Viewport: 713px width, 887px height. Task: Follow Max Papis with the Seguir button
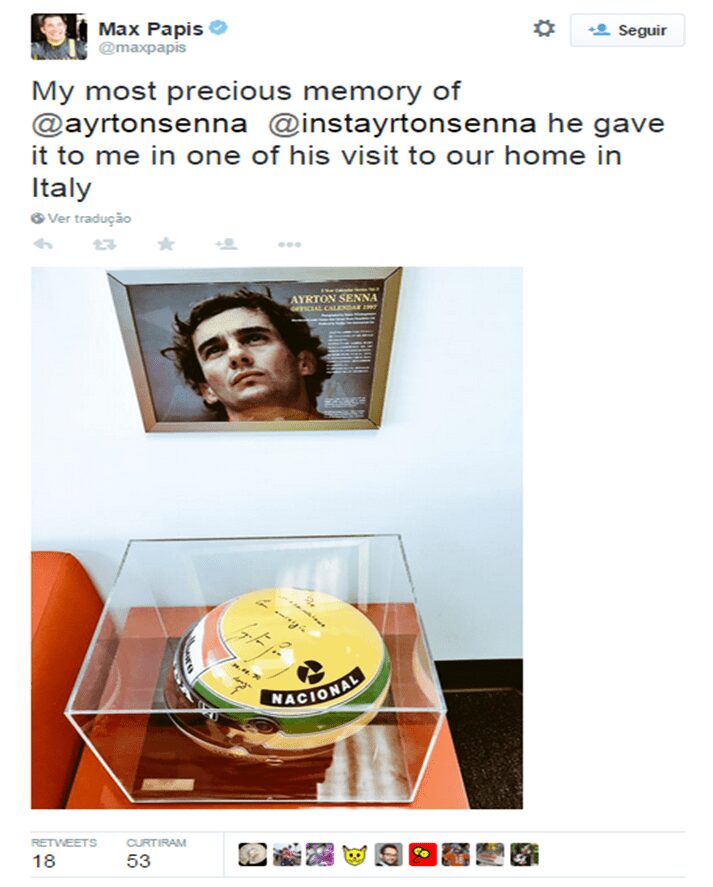[x=628, y=30]
